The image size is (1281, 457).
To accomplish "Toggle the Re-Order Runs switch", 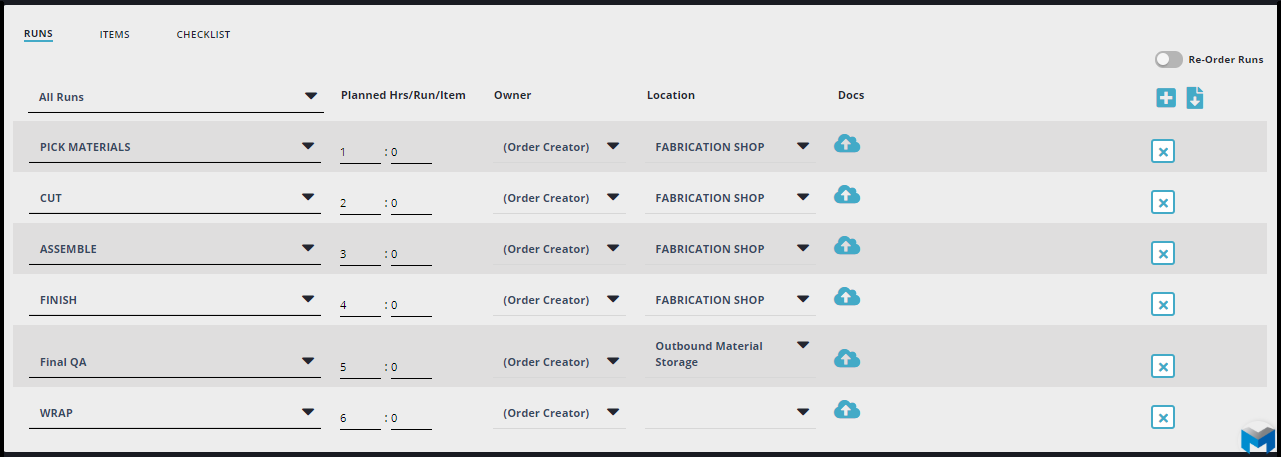I will coord(1168,60).
